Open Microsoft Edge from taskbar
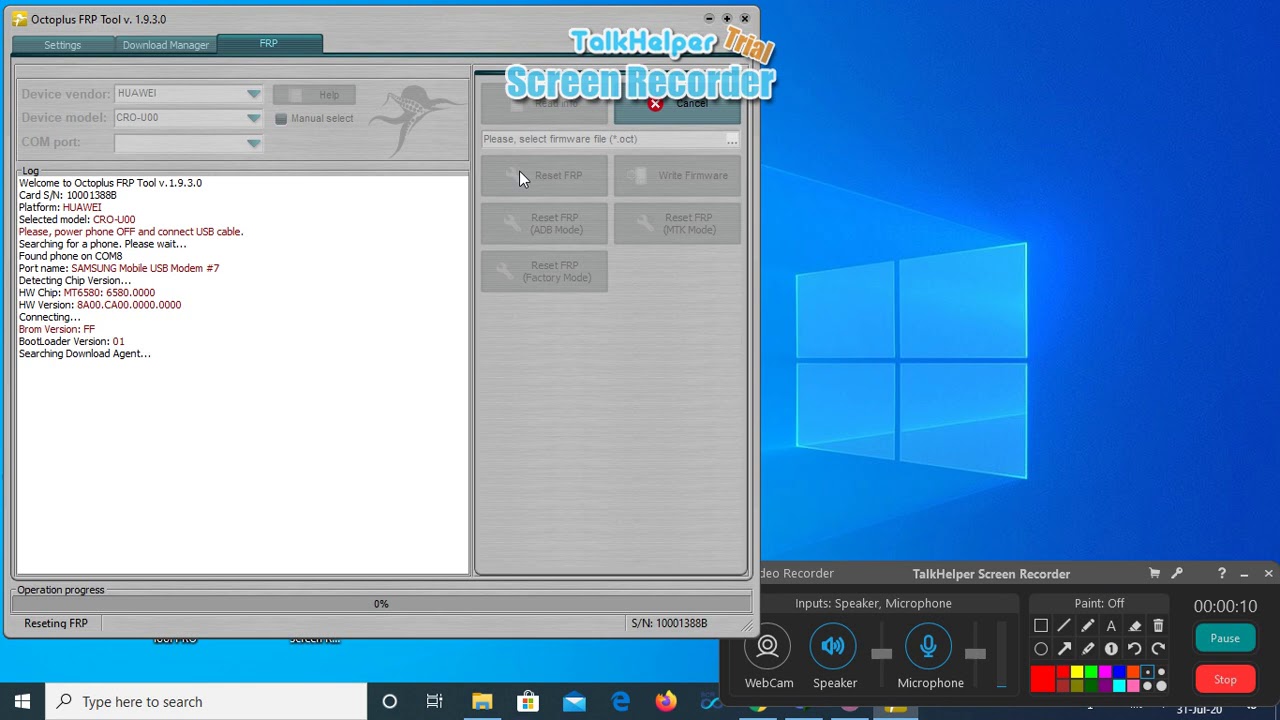1280x720 pixels. (620, 701)
